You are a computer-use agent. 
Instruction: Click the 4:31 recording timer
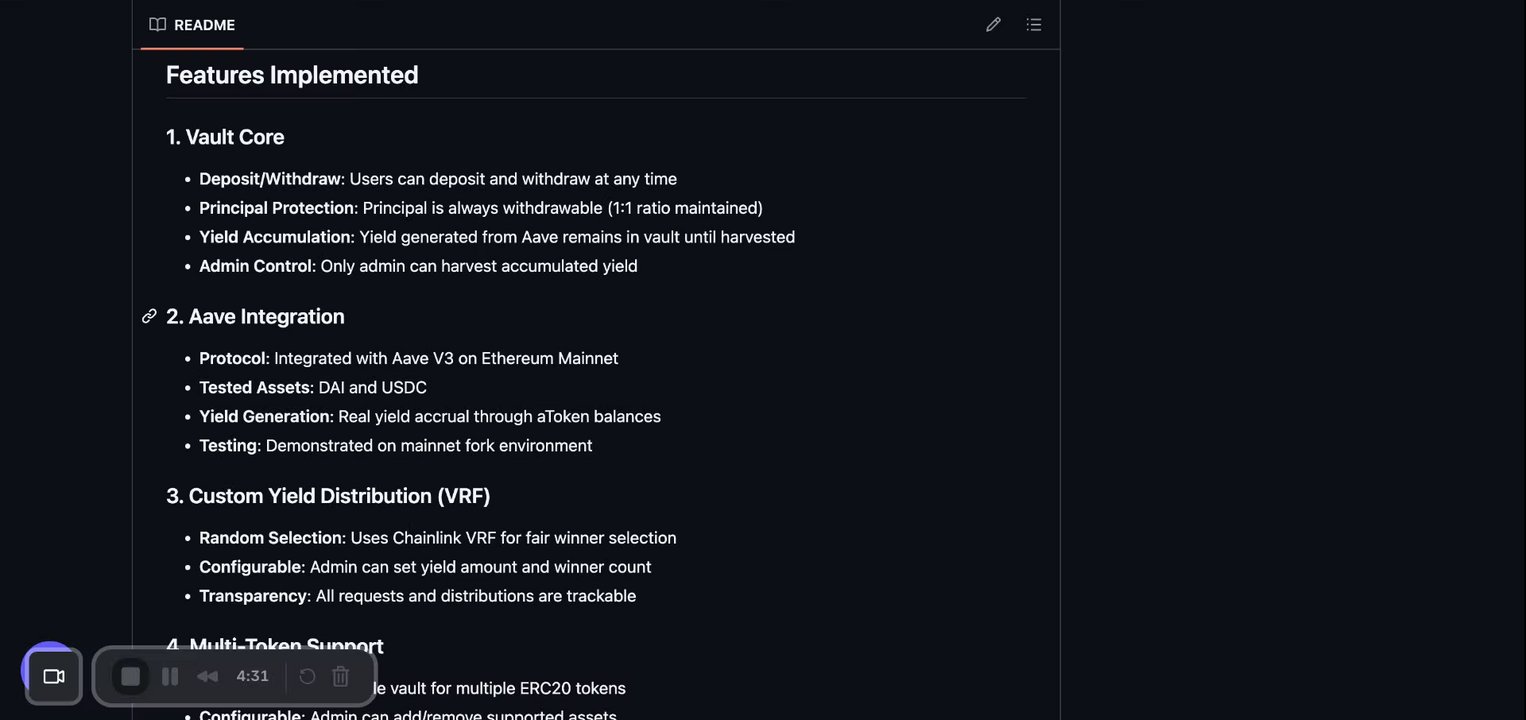click(x=252, y=677)
